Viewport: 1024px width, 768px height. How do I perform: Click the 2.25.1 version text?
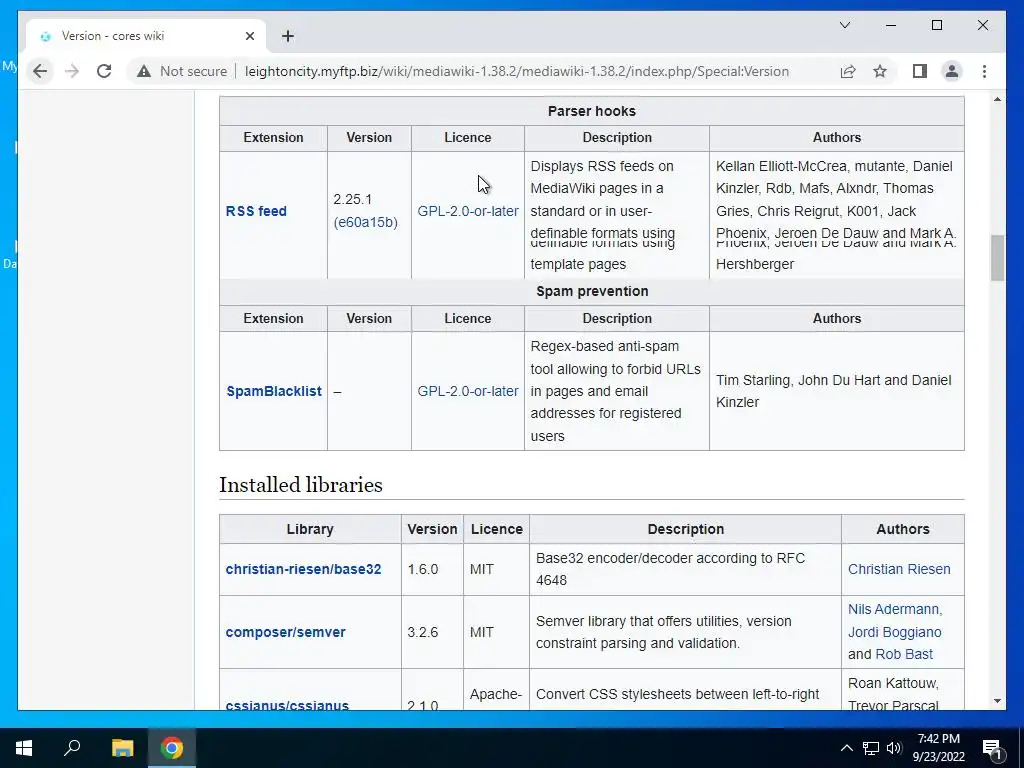353,199
